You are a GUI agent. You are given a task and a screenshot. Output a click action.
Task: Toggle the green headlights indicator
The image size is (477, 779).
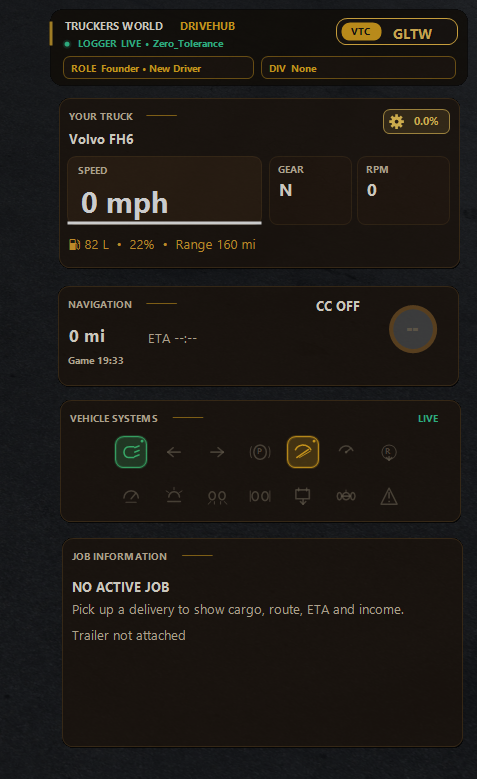point(131,452)
